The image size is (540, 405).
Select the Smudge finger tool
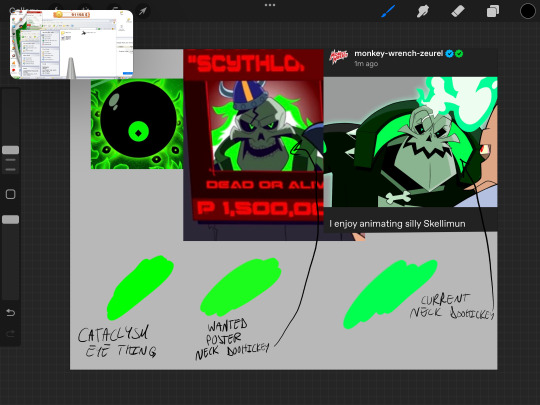(423, 11)
